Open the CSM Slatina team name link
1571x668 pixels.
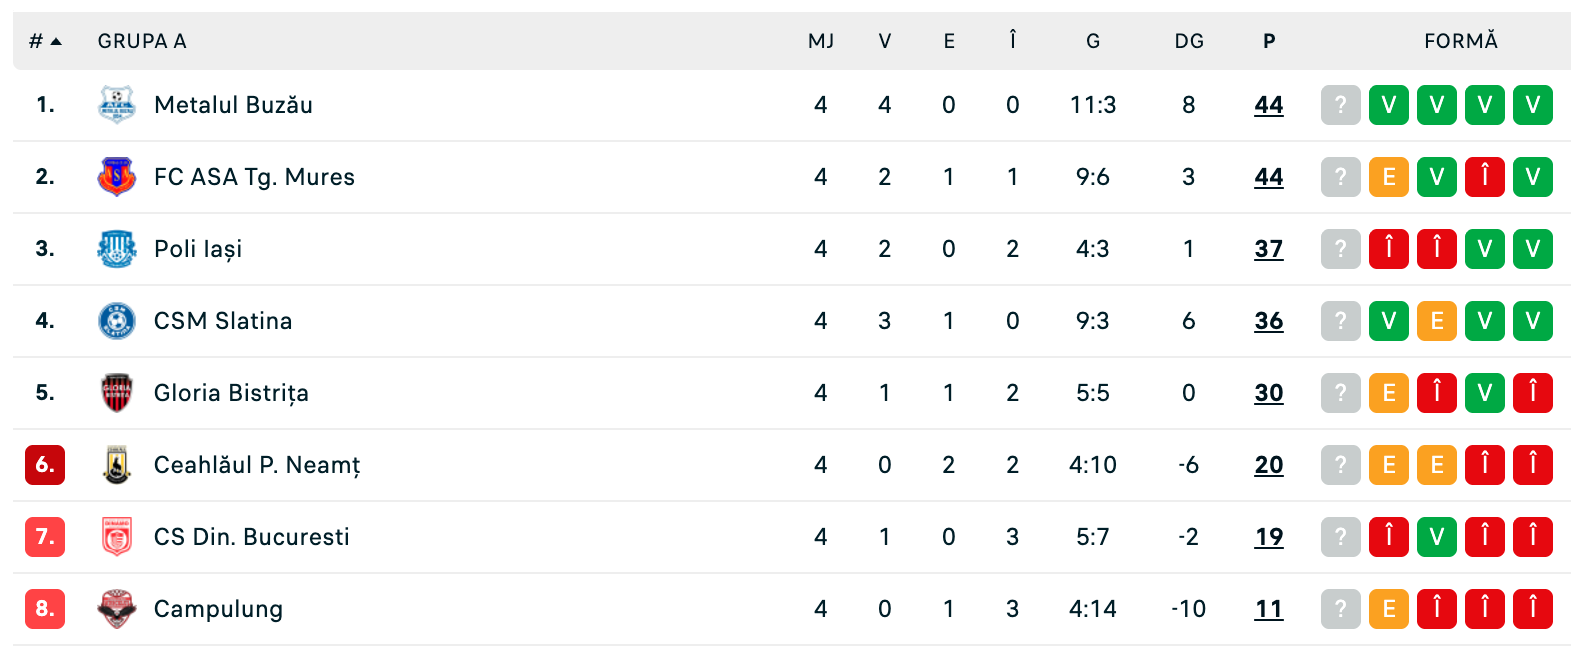pos(223,321)
